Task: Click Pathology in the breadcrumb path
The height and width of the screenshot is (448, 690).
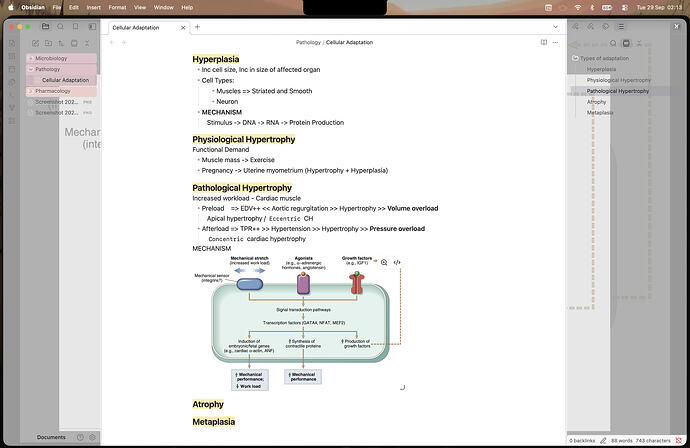Action: tap(308, 42)
